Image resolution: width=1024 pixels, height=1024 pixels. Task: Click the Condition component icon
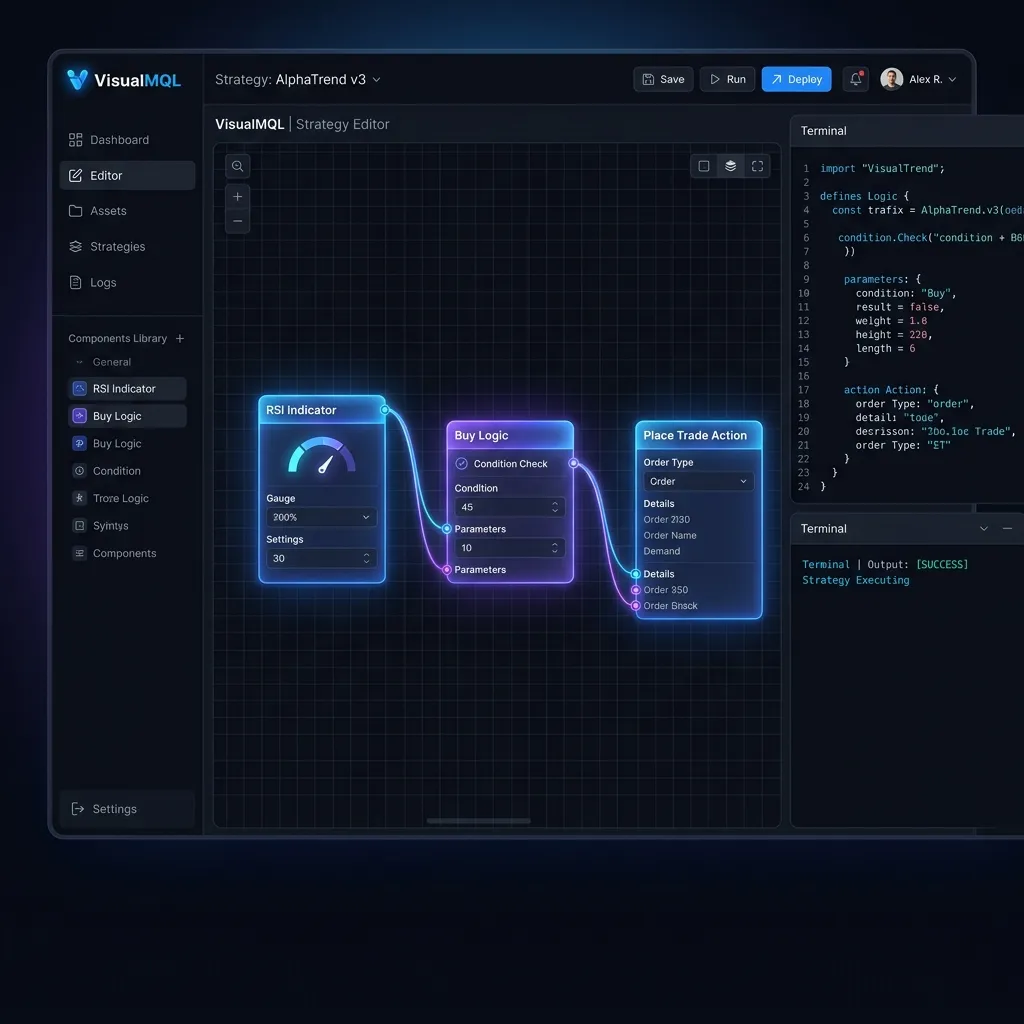(80, 471)
